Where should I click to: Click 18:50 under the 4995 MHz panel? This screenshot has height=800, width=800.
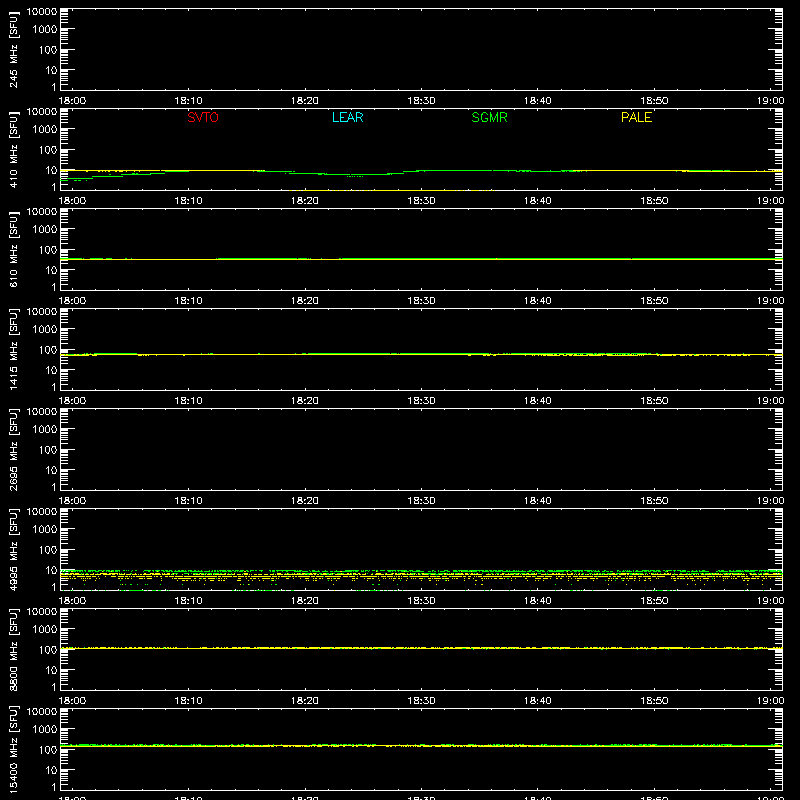tap(655, 601)
